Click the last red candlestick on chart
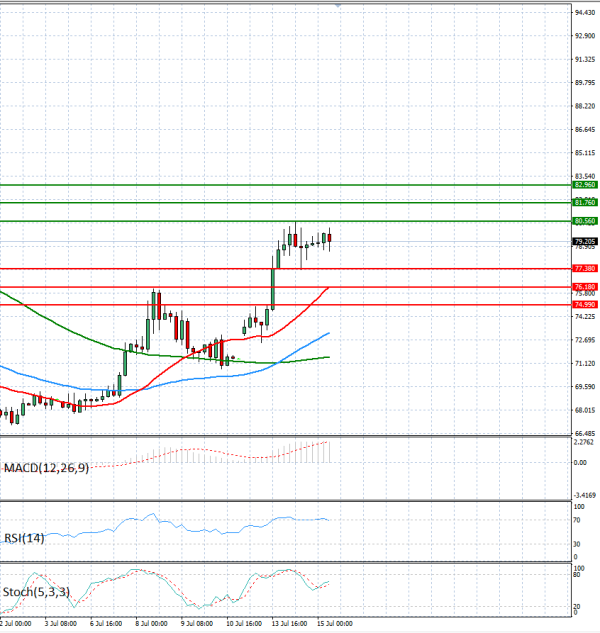 [330, 238]
